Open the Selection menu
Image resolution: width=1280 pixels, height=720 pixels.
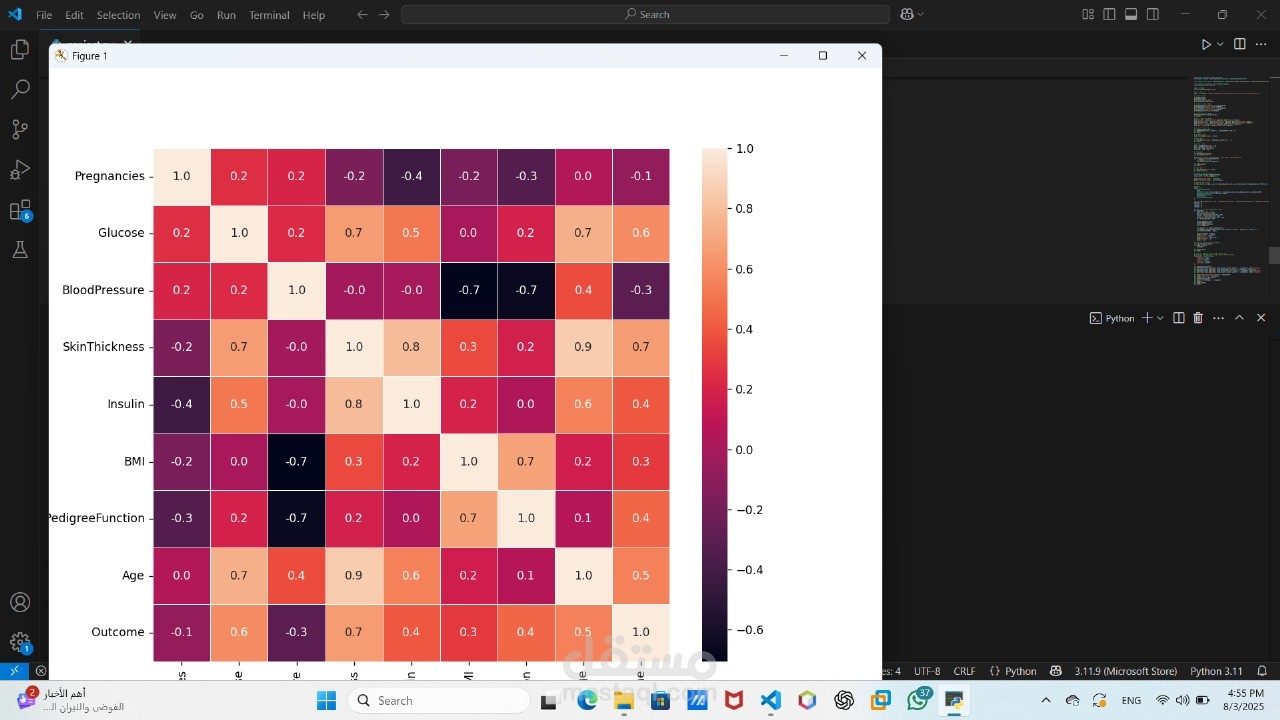pyautogui.click(x=119, y=15)
